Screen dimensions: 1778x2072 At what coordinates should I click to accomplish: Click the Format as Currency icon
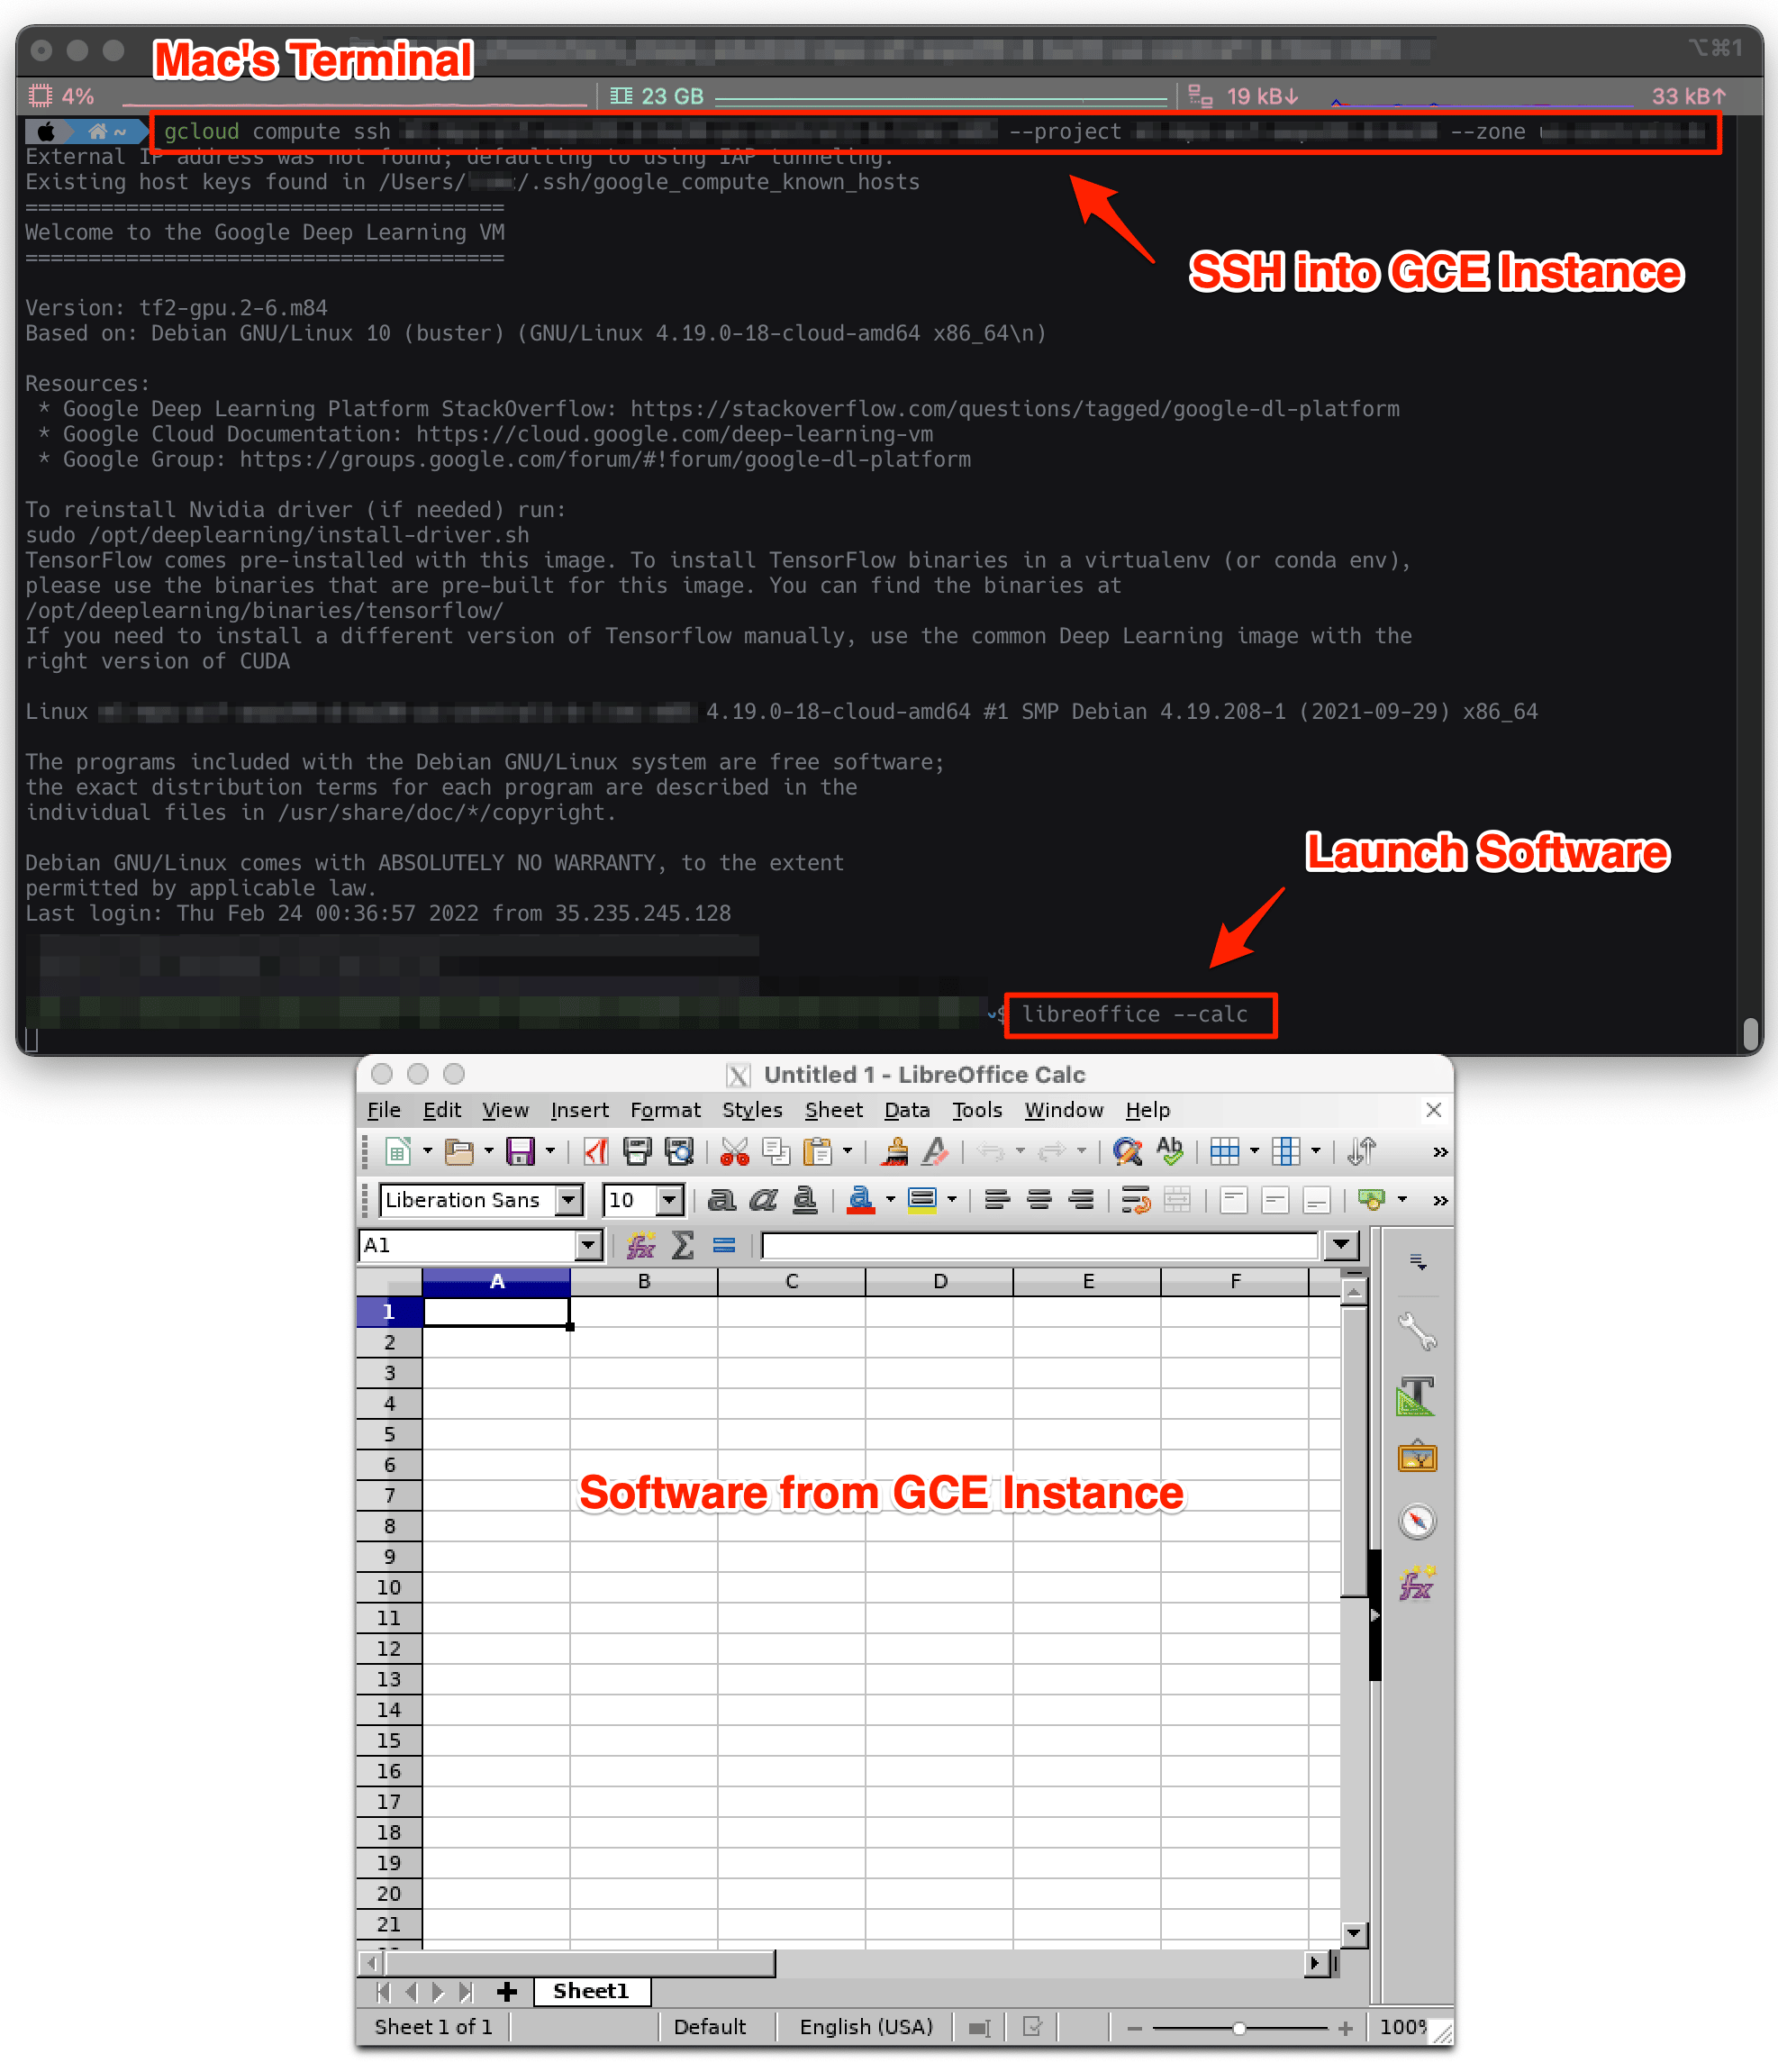click(1371, 1199)
